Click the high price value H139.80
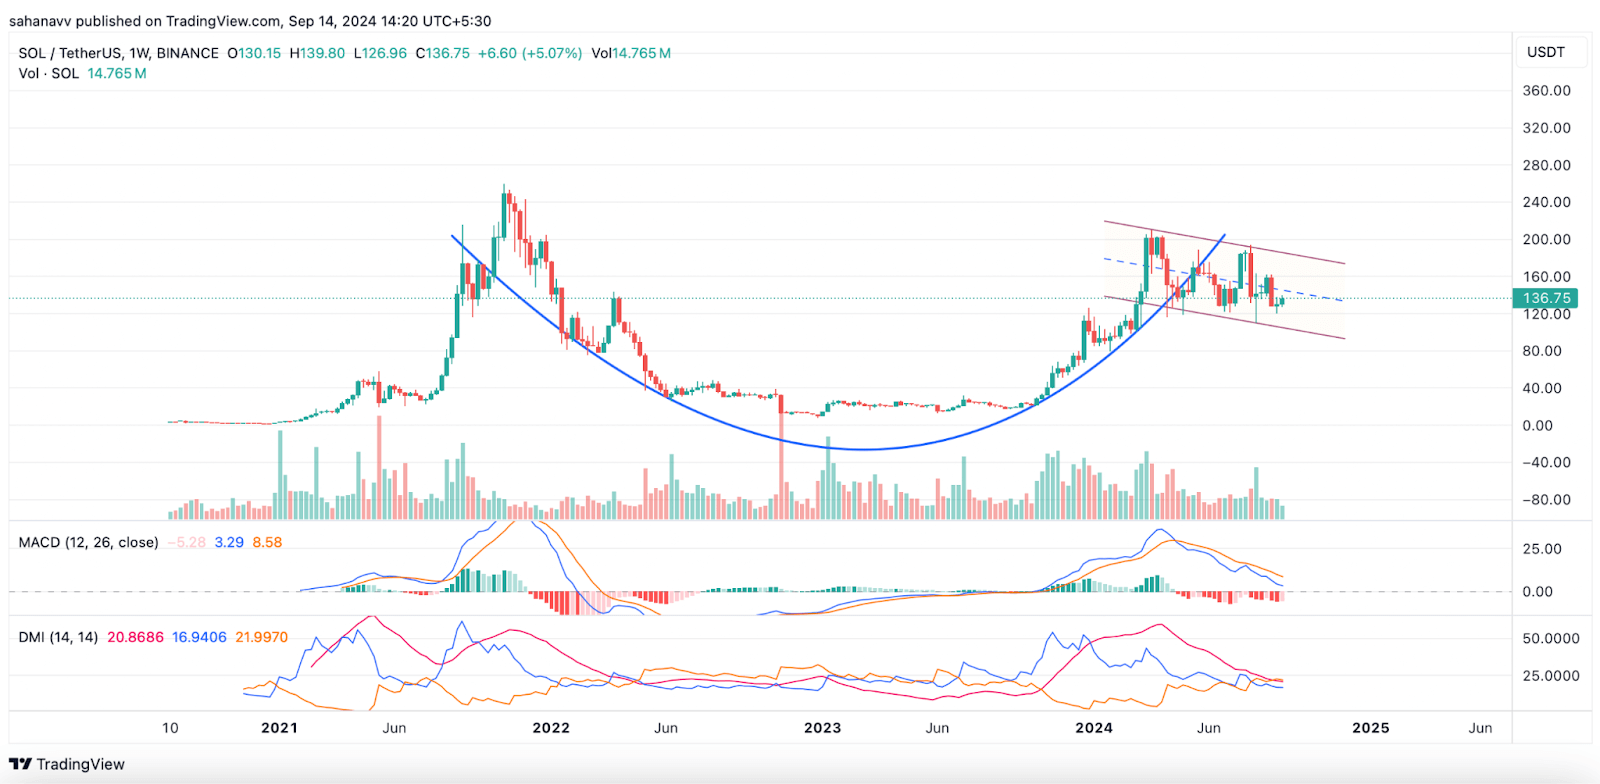Image resolution: width=1600 pixels, height=784 pixels. 317,53
